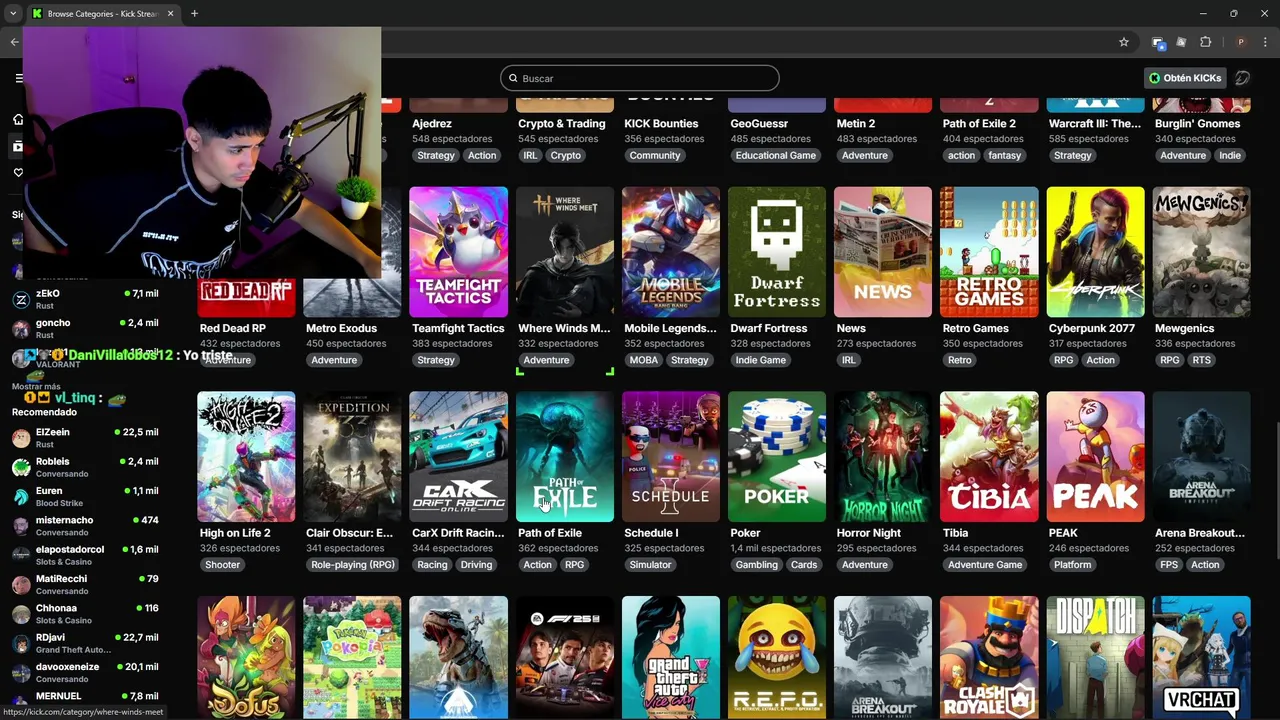This screenshot has width=1280, height=720.
Task: Select Role-playing (RPG) tag under Clair Obscur
Action: point(353,565)
